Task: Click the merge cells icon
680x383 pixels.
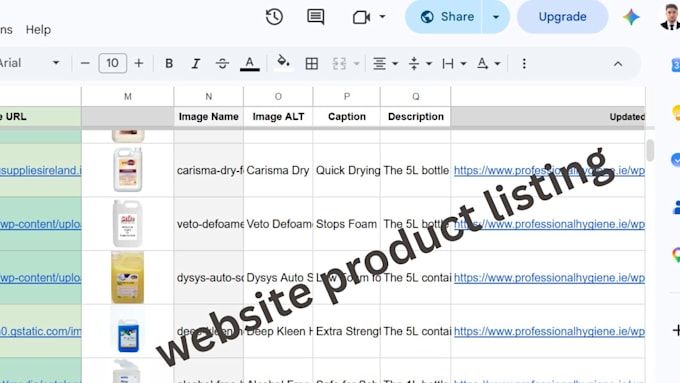Action: pyautogui.click(x=339, y=64)
